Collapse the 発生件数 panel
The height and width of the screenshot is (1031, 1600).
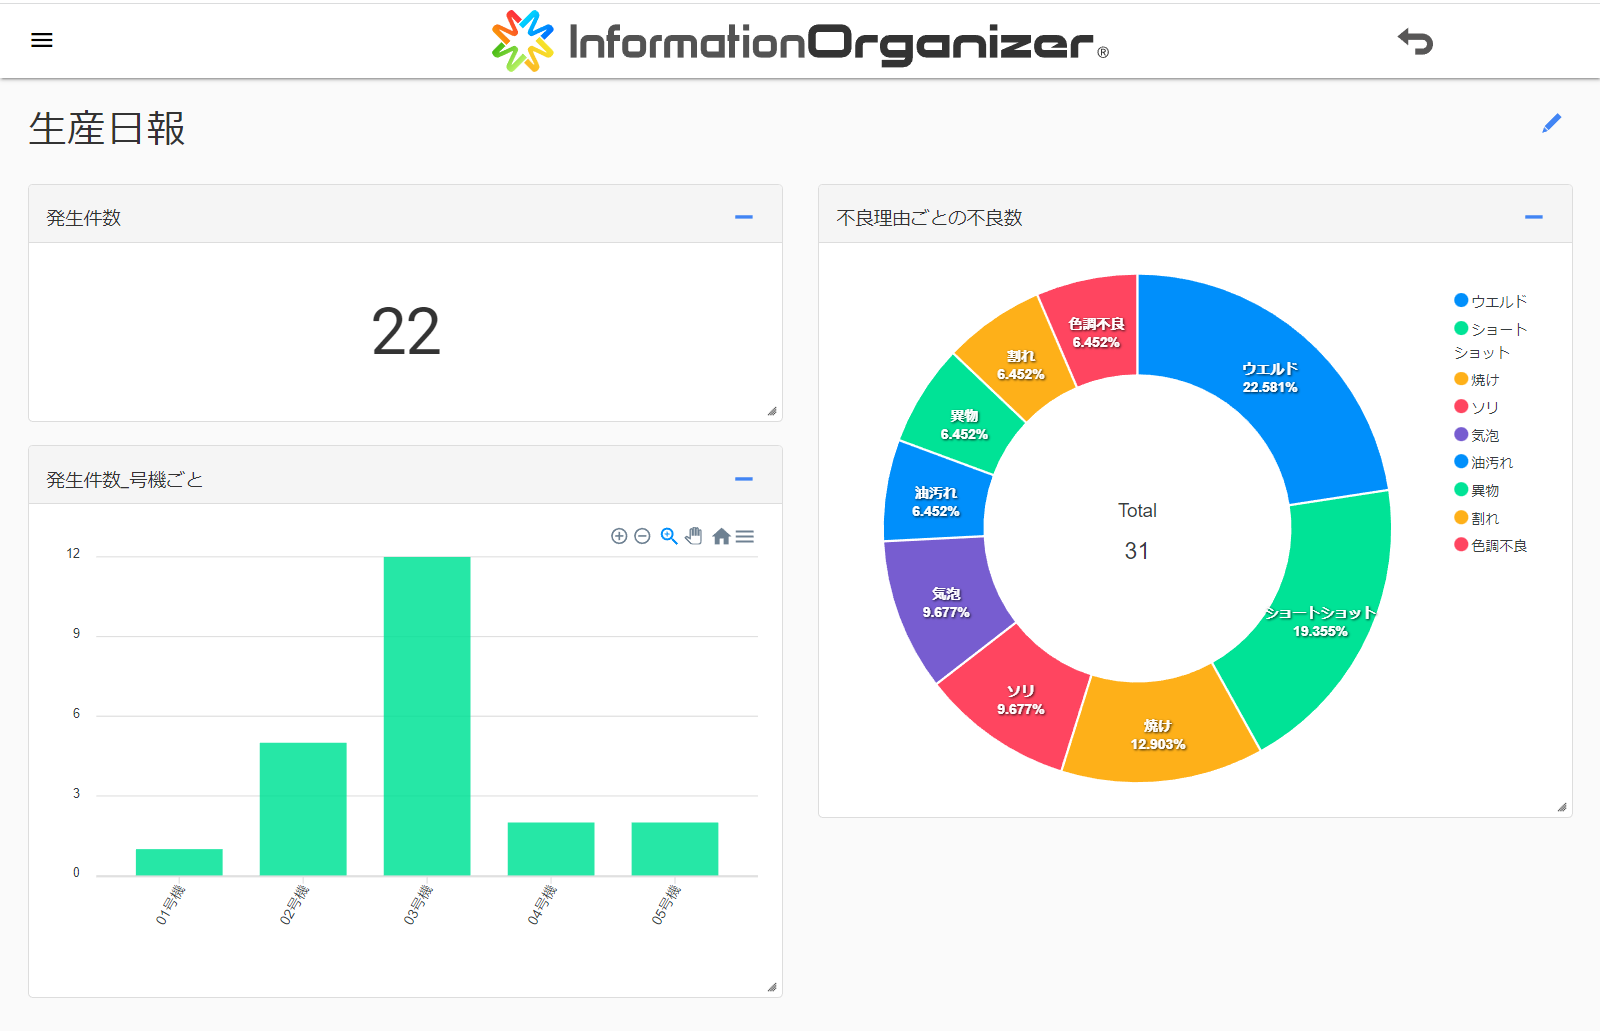pos(743,217)
